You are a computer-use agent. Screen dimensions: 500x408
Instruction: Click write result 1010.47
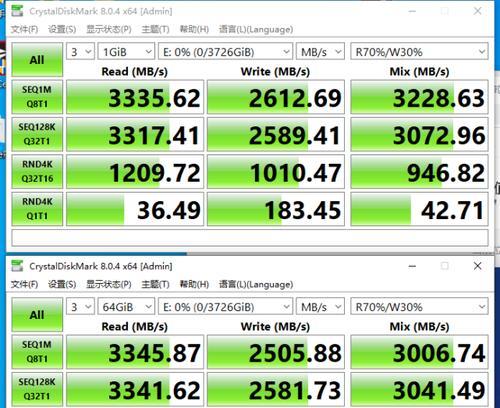(276, 172)
